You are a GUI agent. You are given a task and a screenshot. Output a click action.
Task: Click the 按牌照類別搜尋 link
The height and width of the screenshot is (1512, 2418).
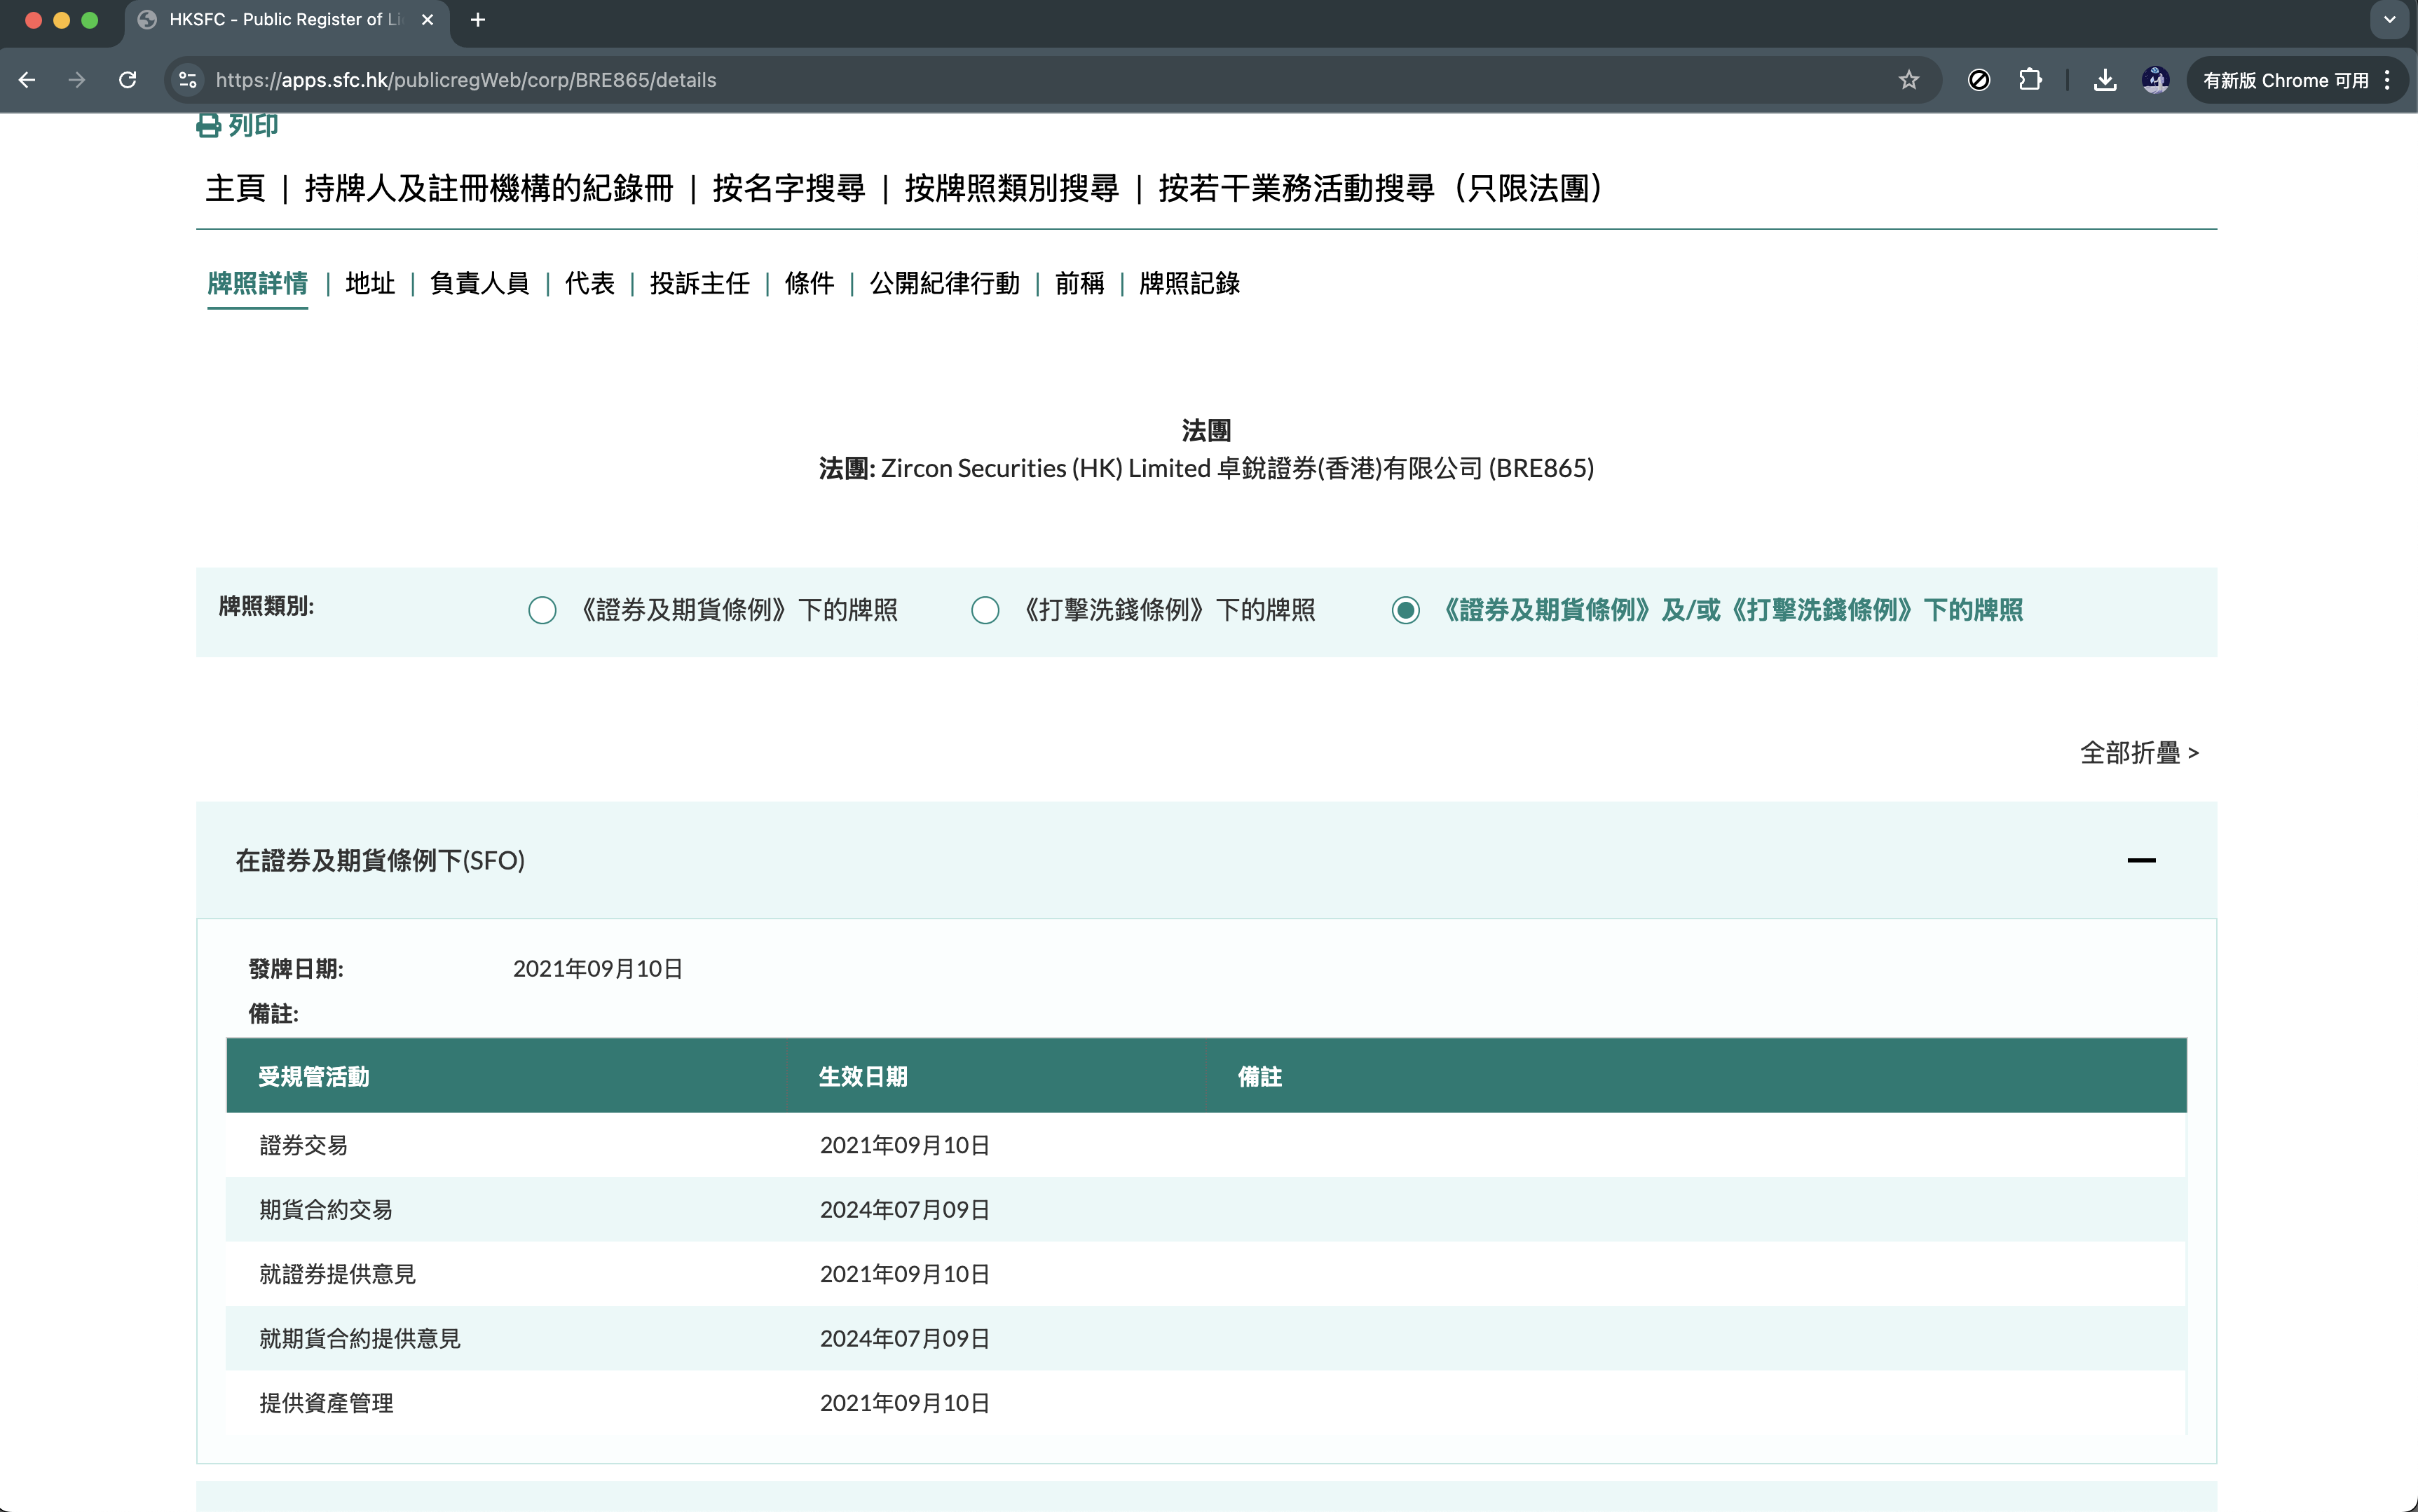coord(1011,188)
